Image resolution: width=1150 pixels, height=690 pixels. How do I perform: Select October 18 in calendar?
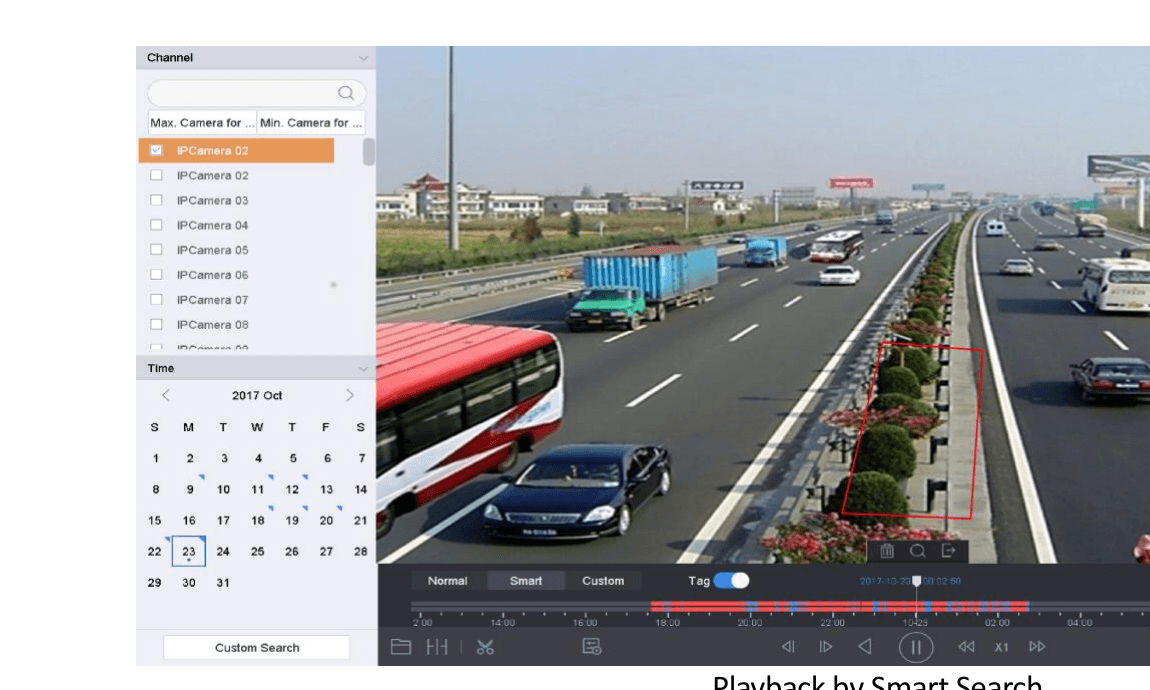click(x=257, y=521)
